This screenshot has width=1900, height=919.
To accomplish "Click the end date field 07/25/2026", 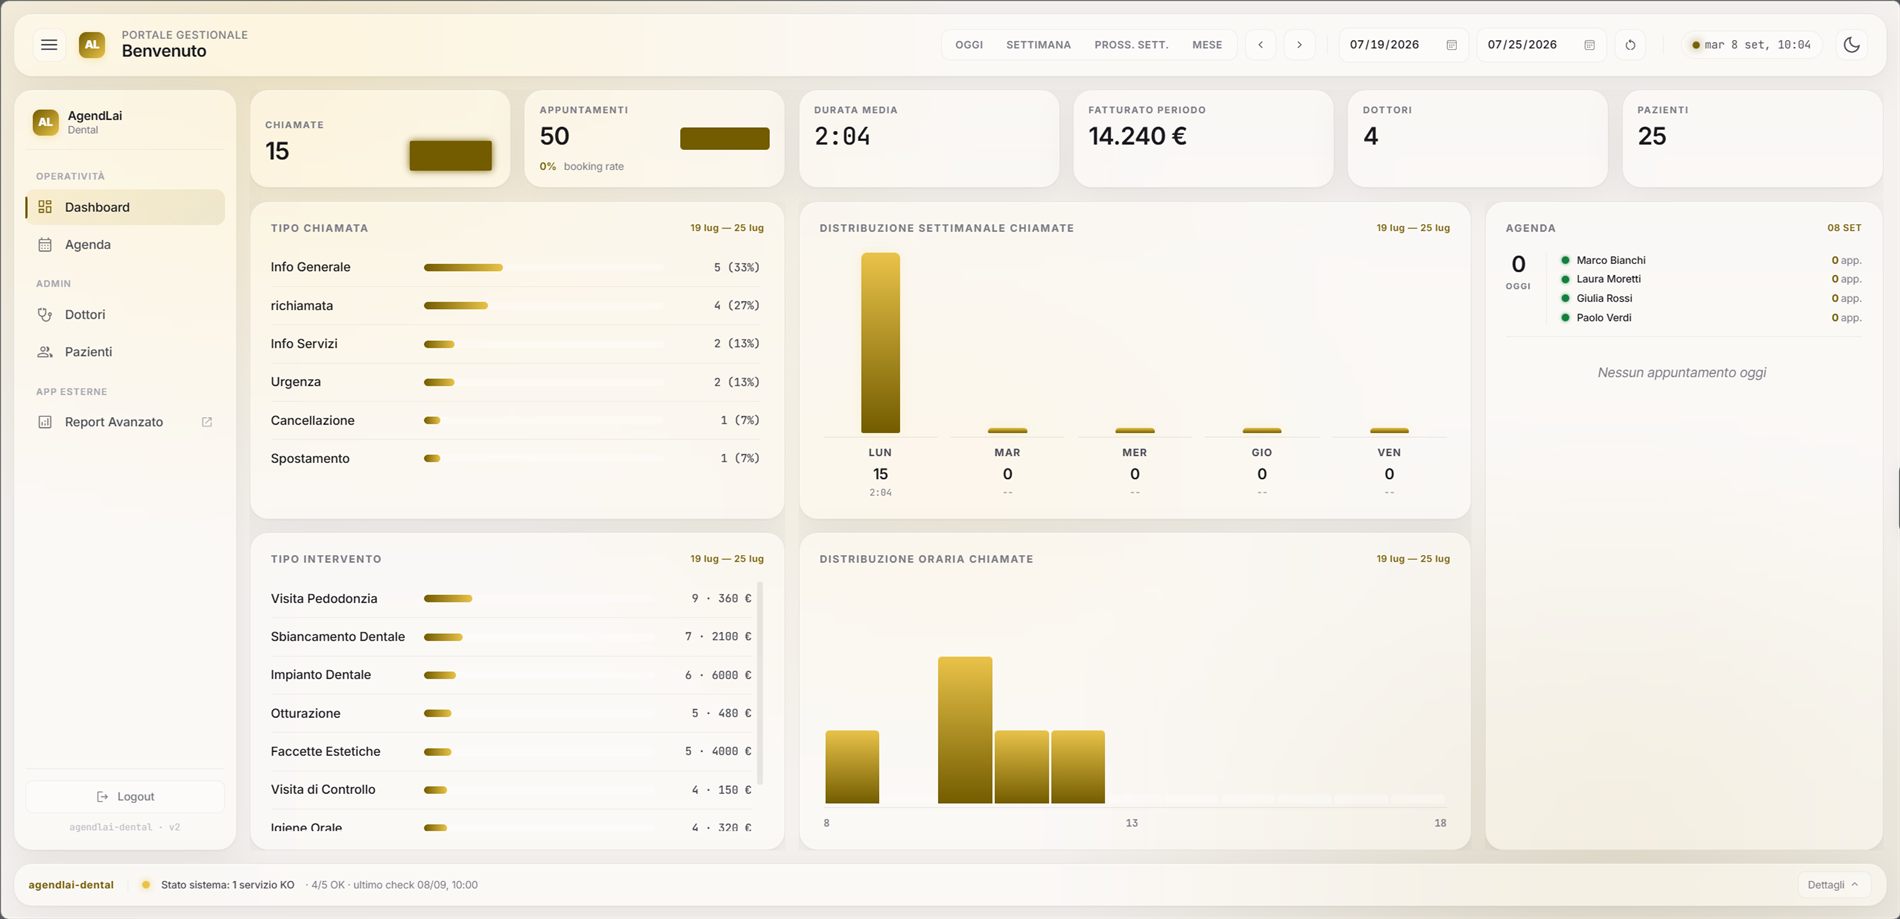I will pos(1541,45).
